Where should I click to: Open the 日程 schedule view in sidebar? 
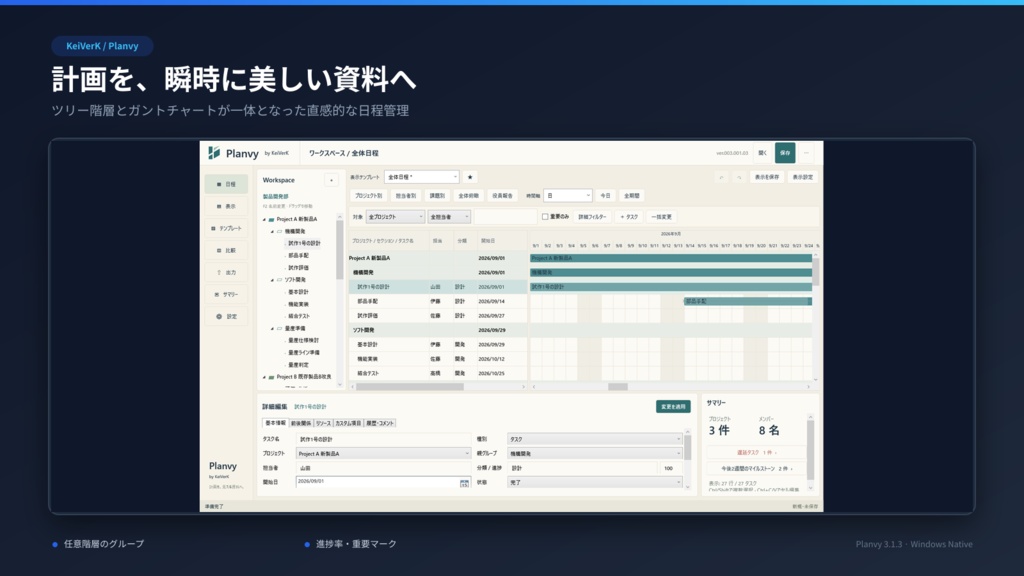[x=226, y=184]
